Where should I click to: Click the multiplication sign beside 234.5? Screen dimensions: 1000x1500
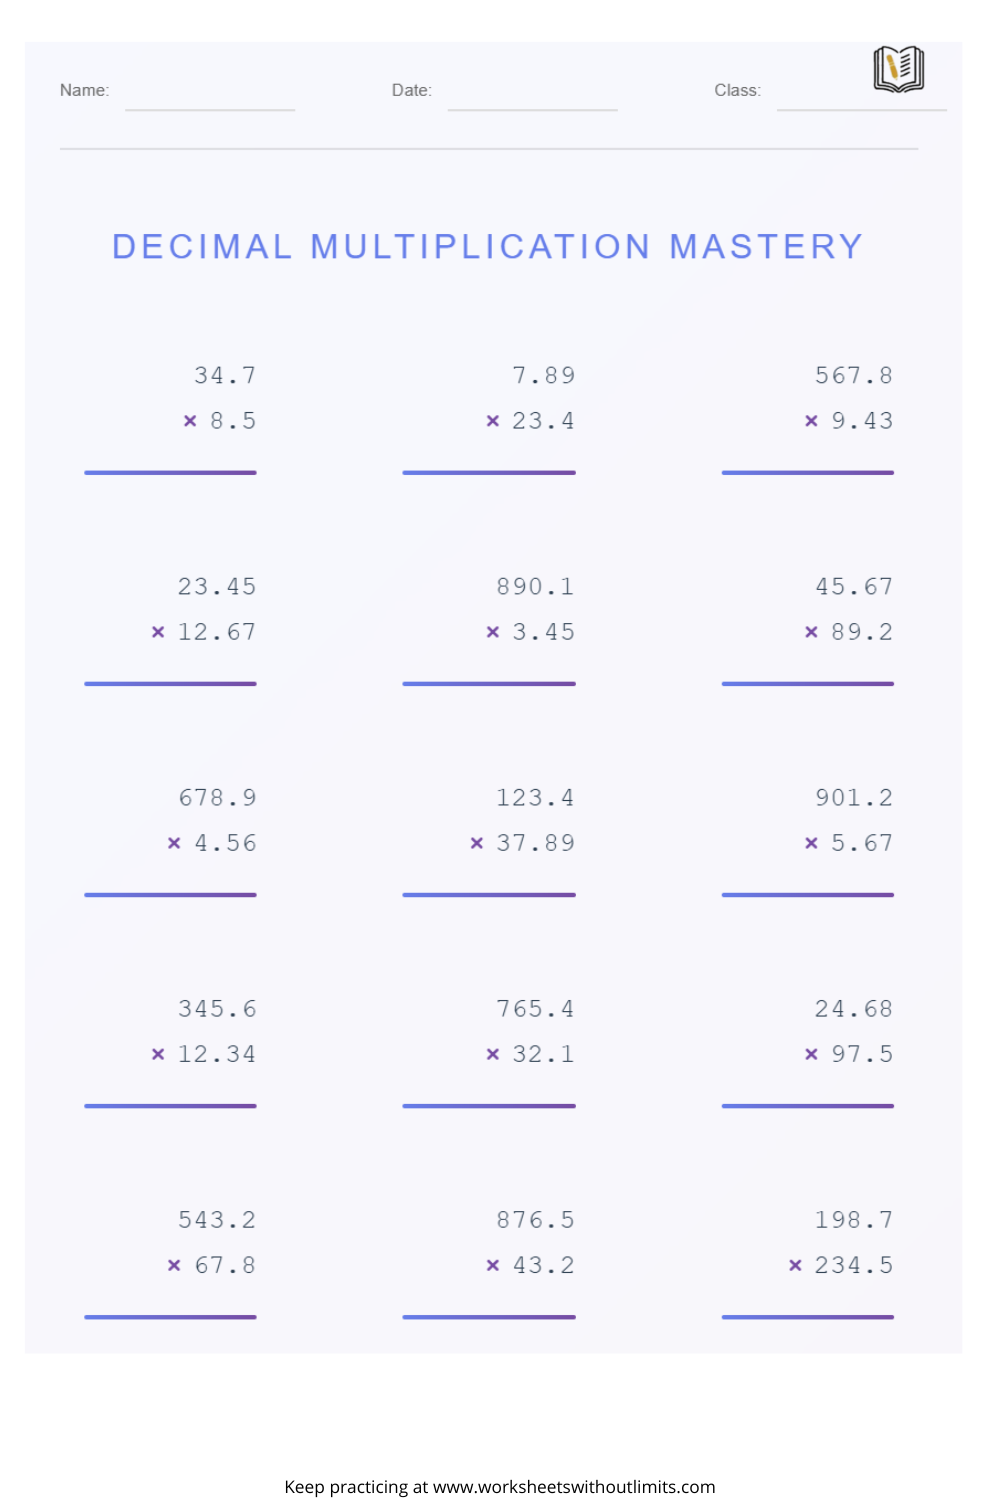(795, 1265)
